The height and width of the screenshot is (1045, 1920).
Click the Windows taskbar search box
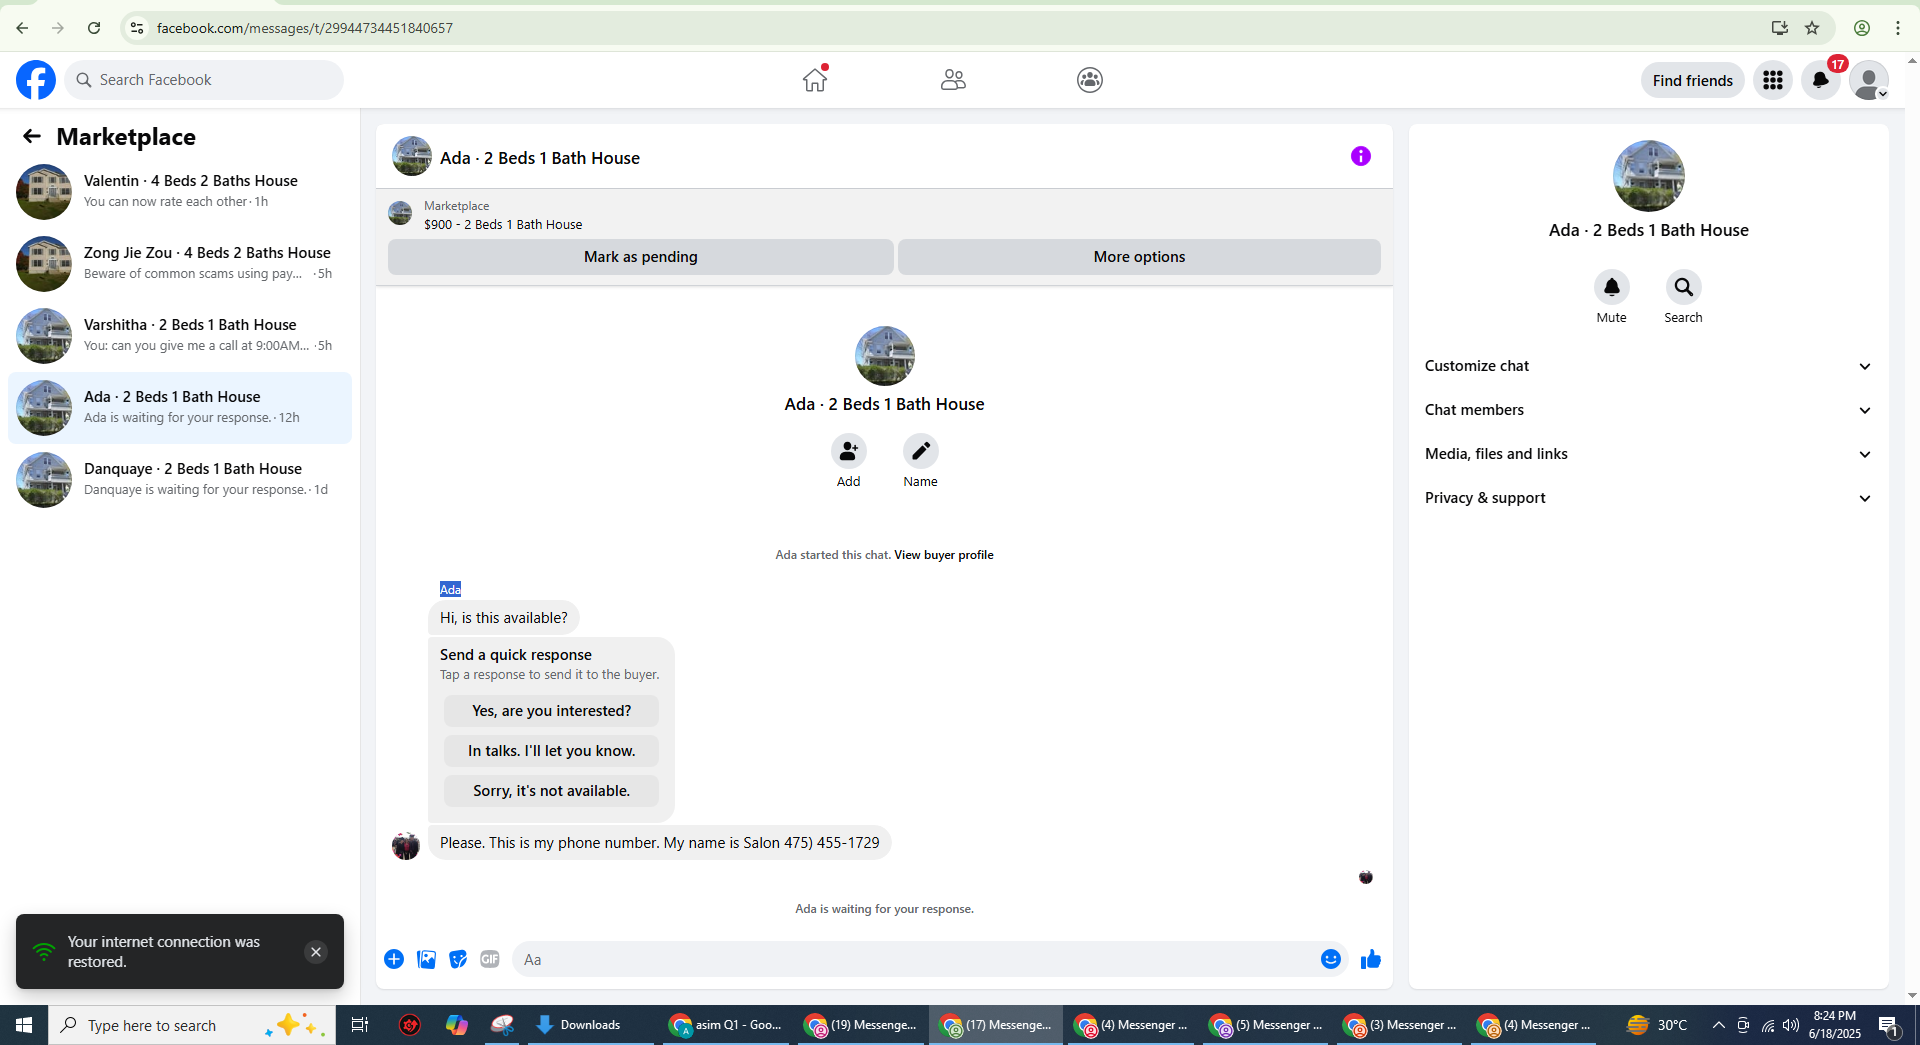(192, 1025)
